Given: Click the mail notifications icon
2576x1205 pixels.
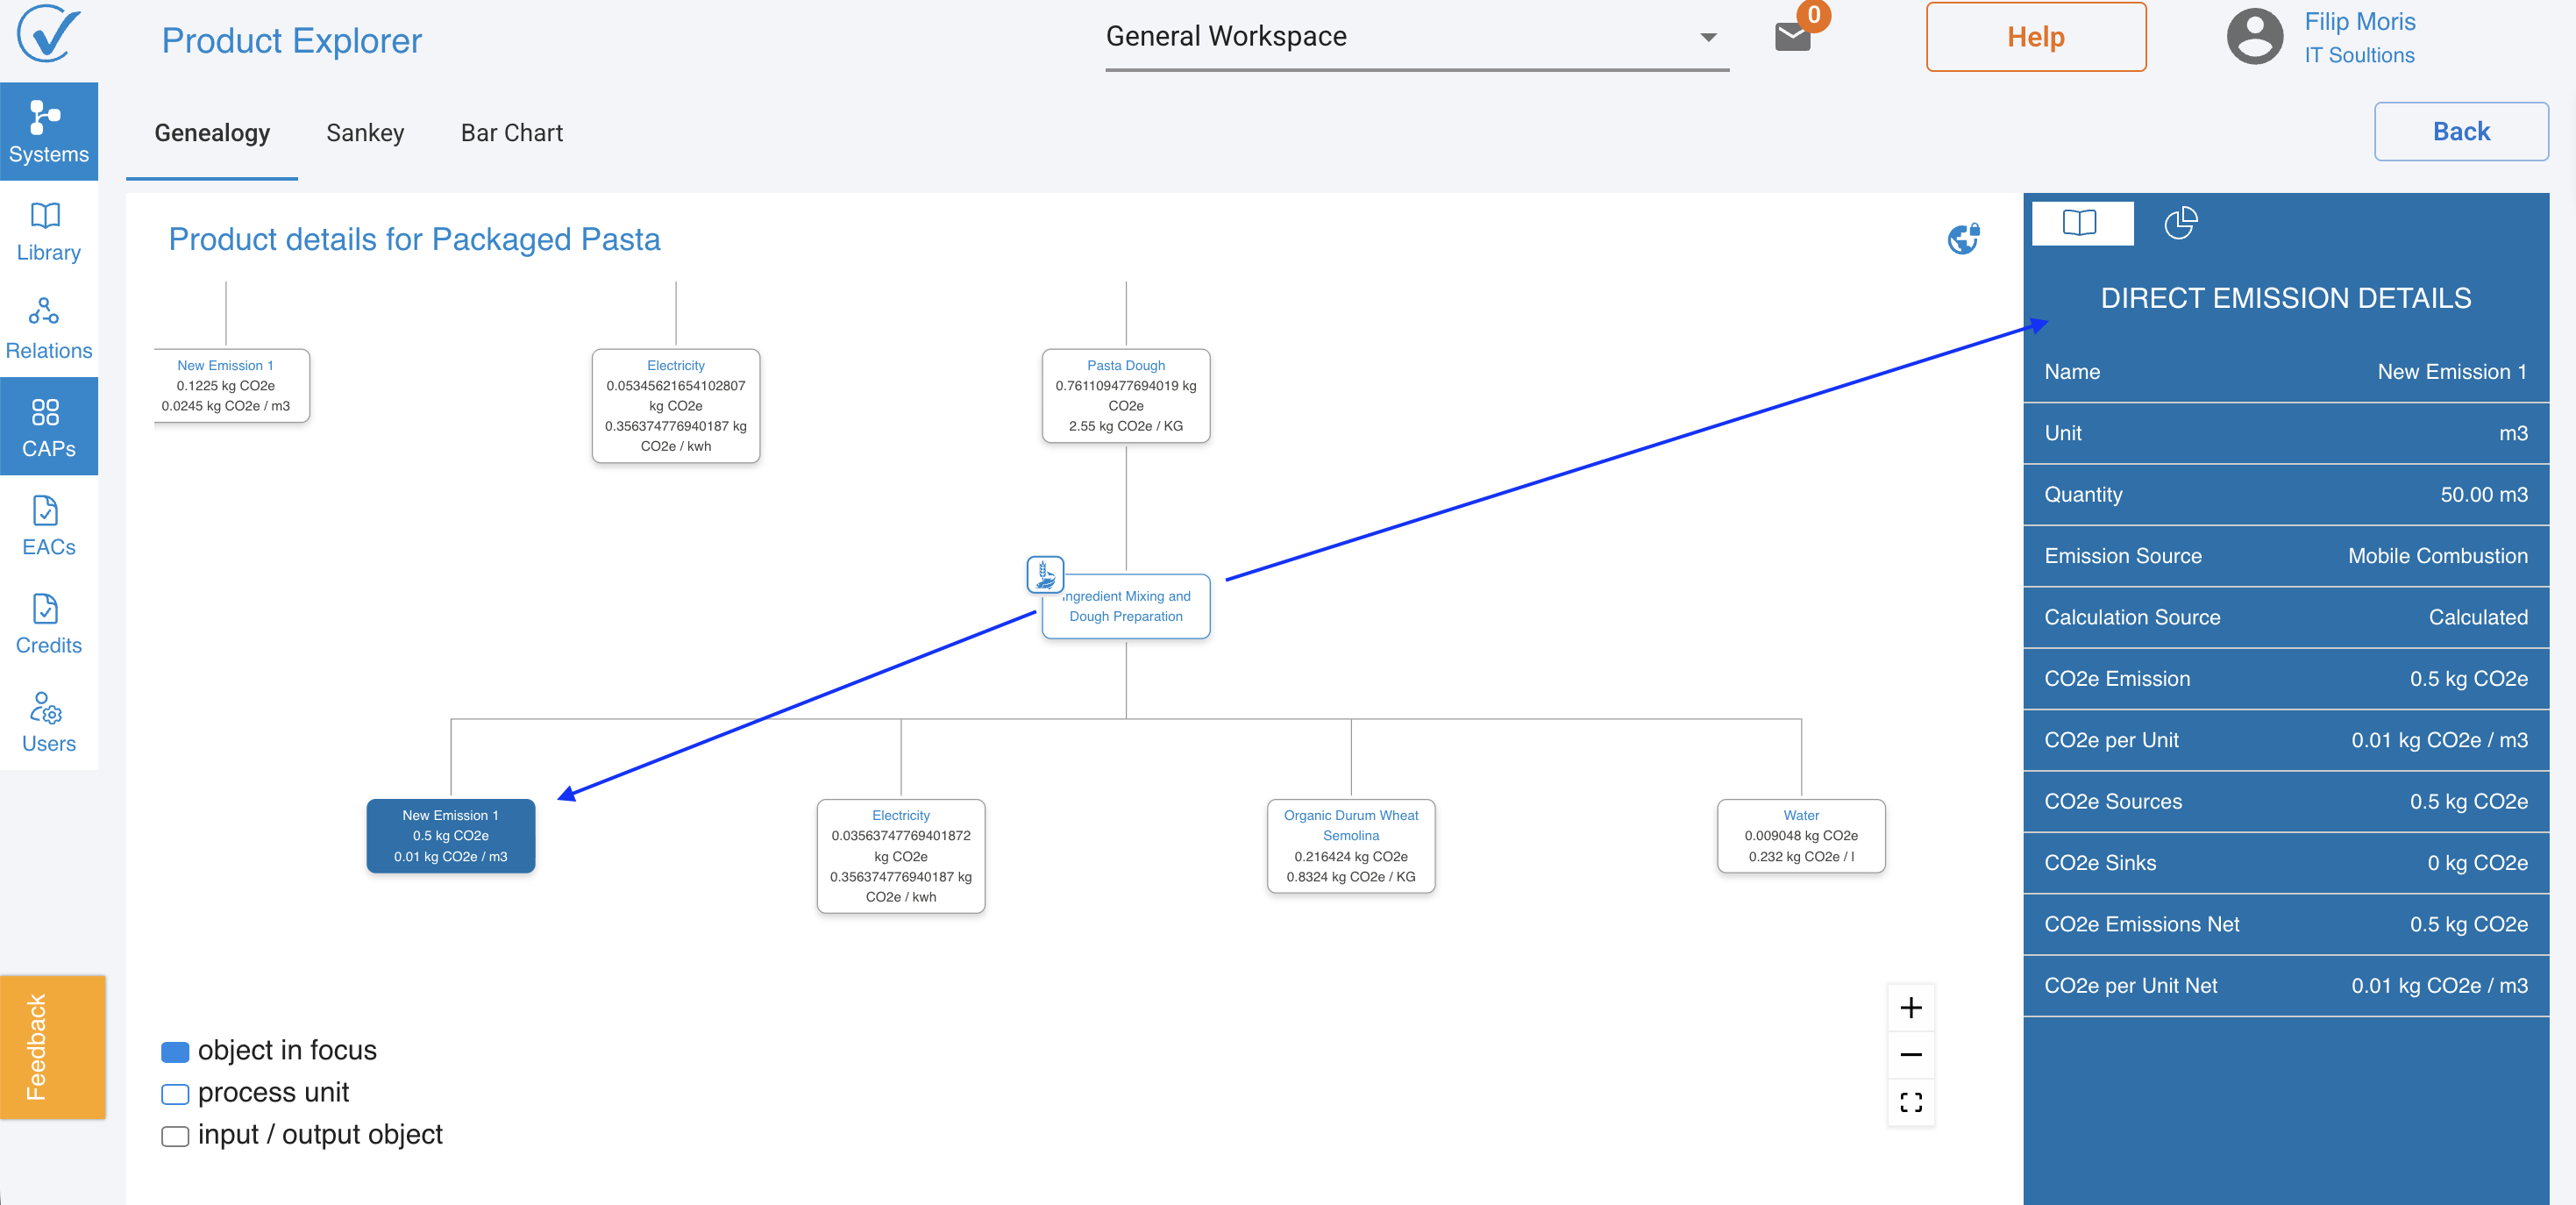Looking at the screenshot, I should 1792,37.
